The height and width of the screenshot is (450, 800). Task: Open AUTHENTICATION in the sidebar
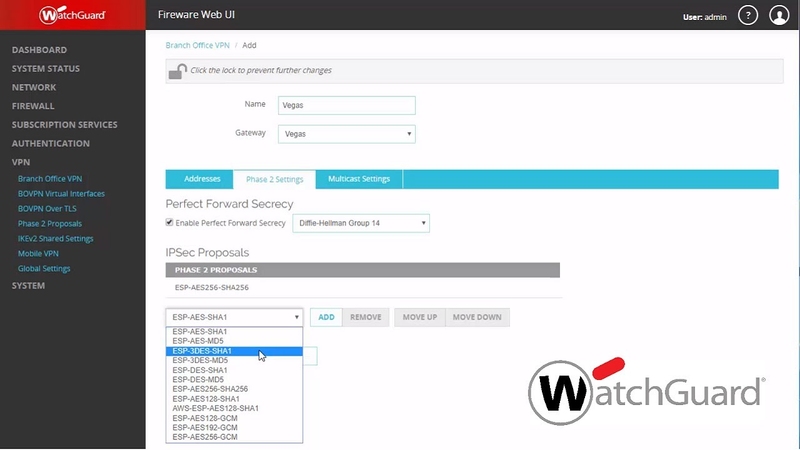tap(51, 143)
